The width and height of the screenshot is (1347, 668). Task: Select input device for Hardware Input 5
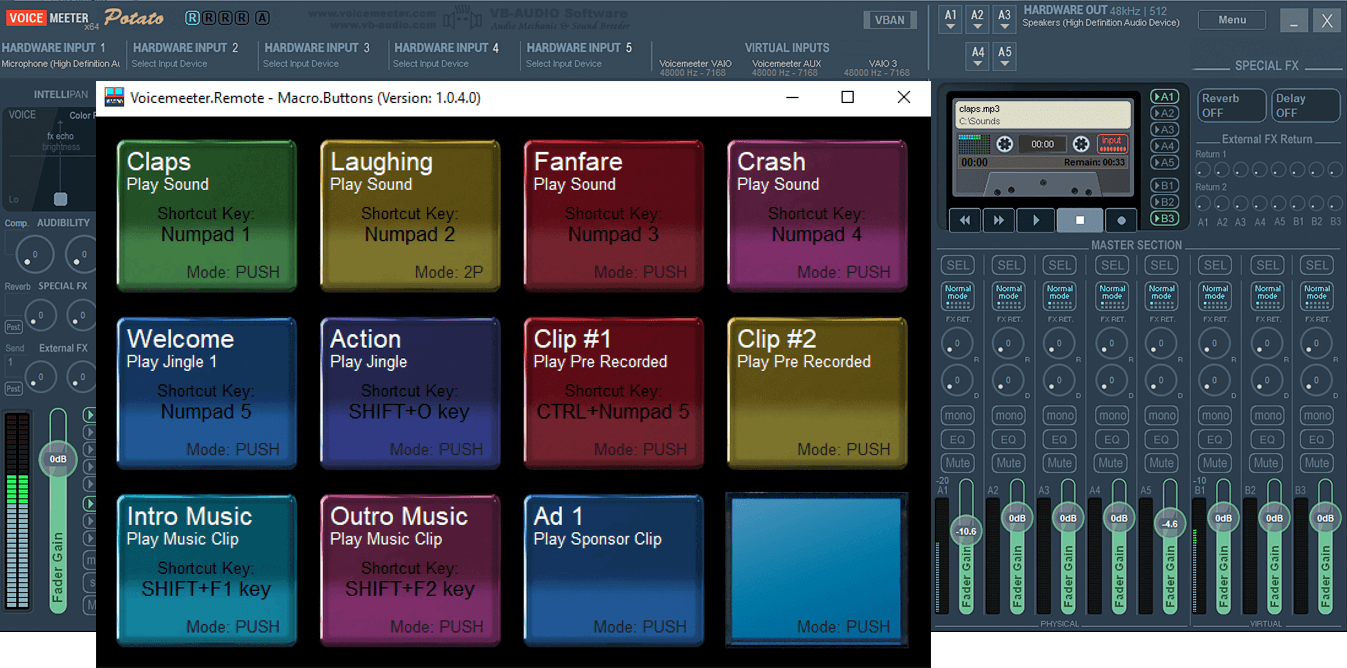pyautogui.click(x=564, y=64)
